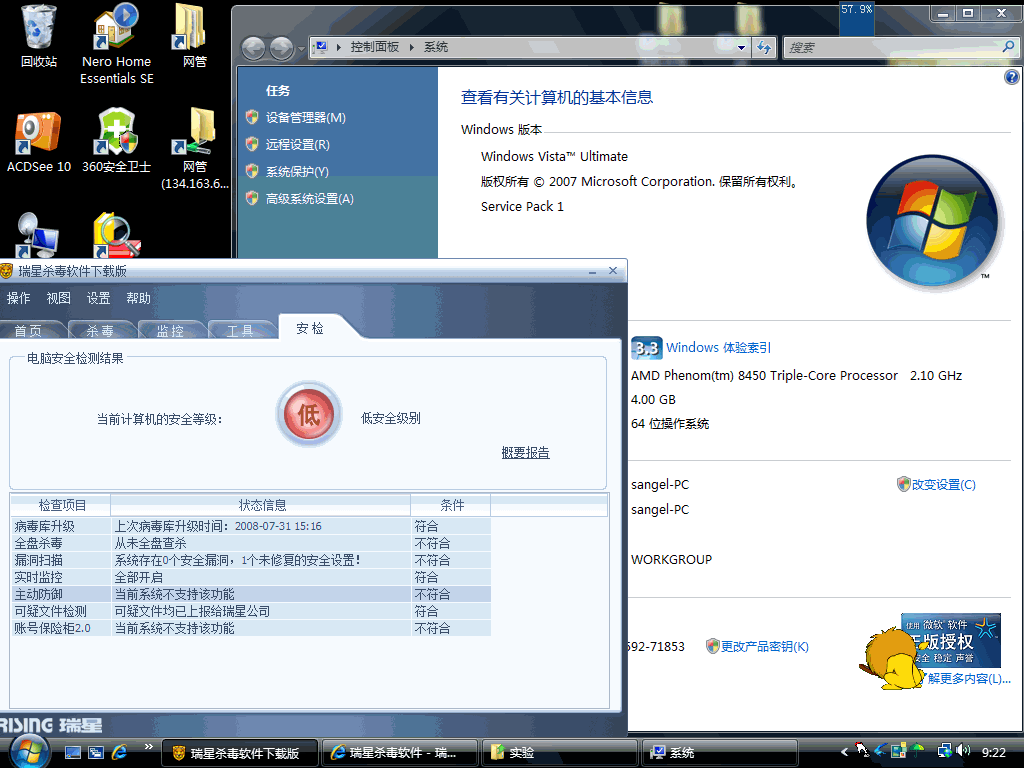Open 360安全卫士 desktop icon
The image size is (1024, 768).
coord(116,134)
